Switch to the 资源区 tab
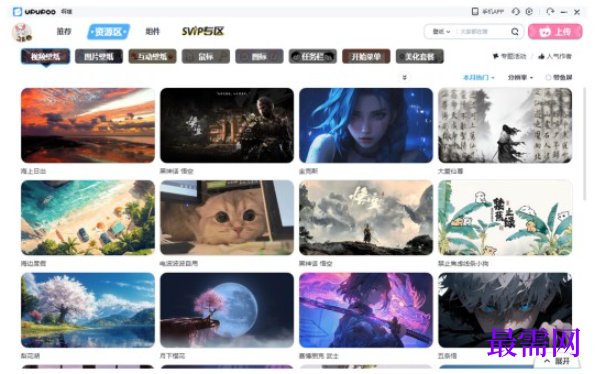The height and width of the screenshot is (374, 599). tap(108, 32)
